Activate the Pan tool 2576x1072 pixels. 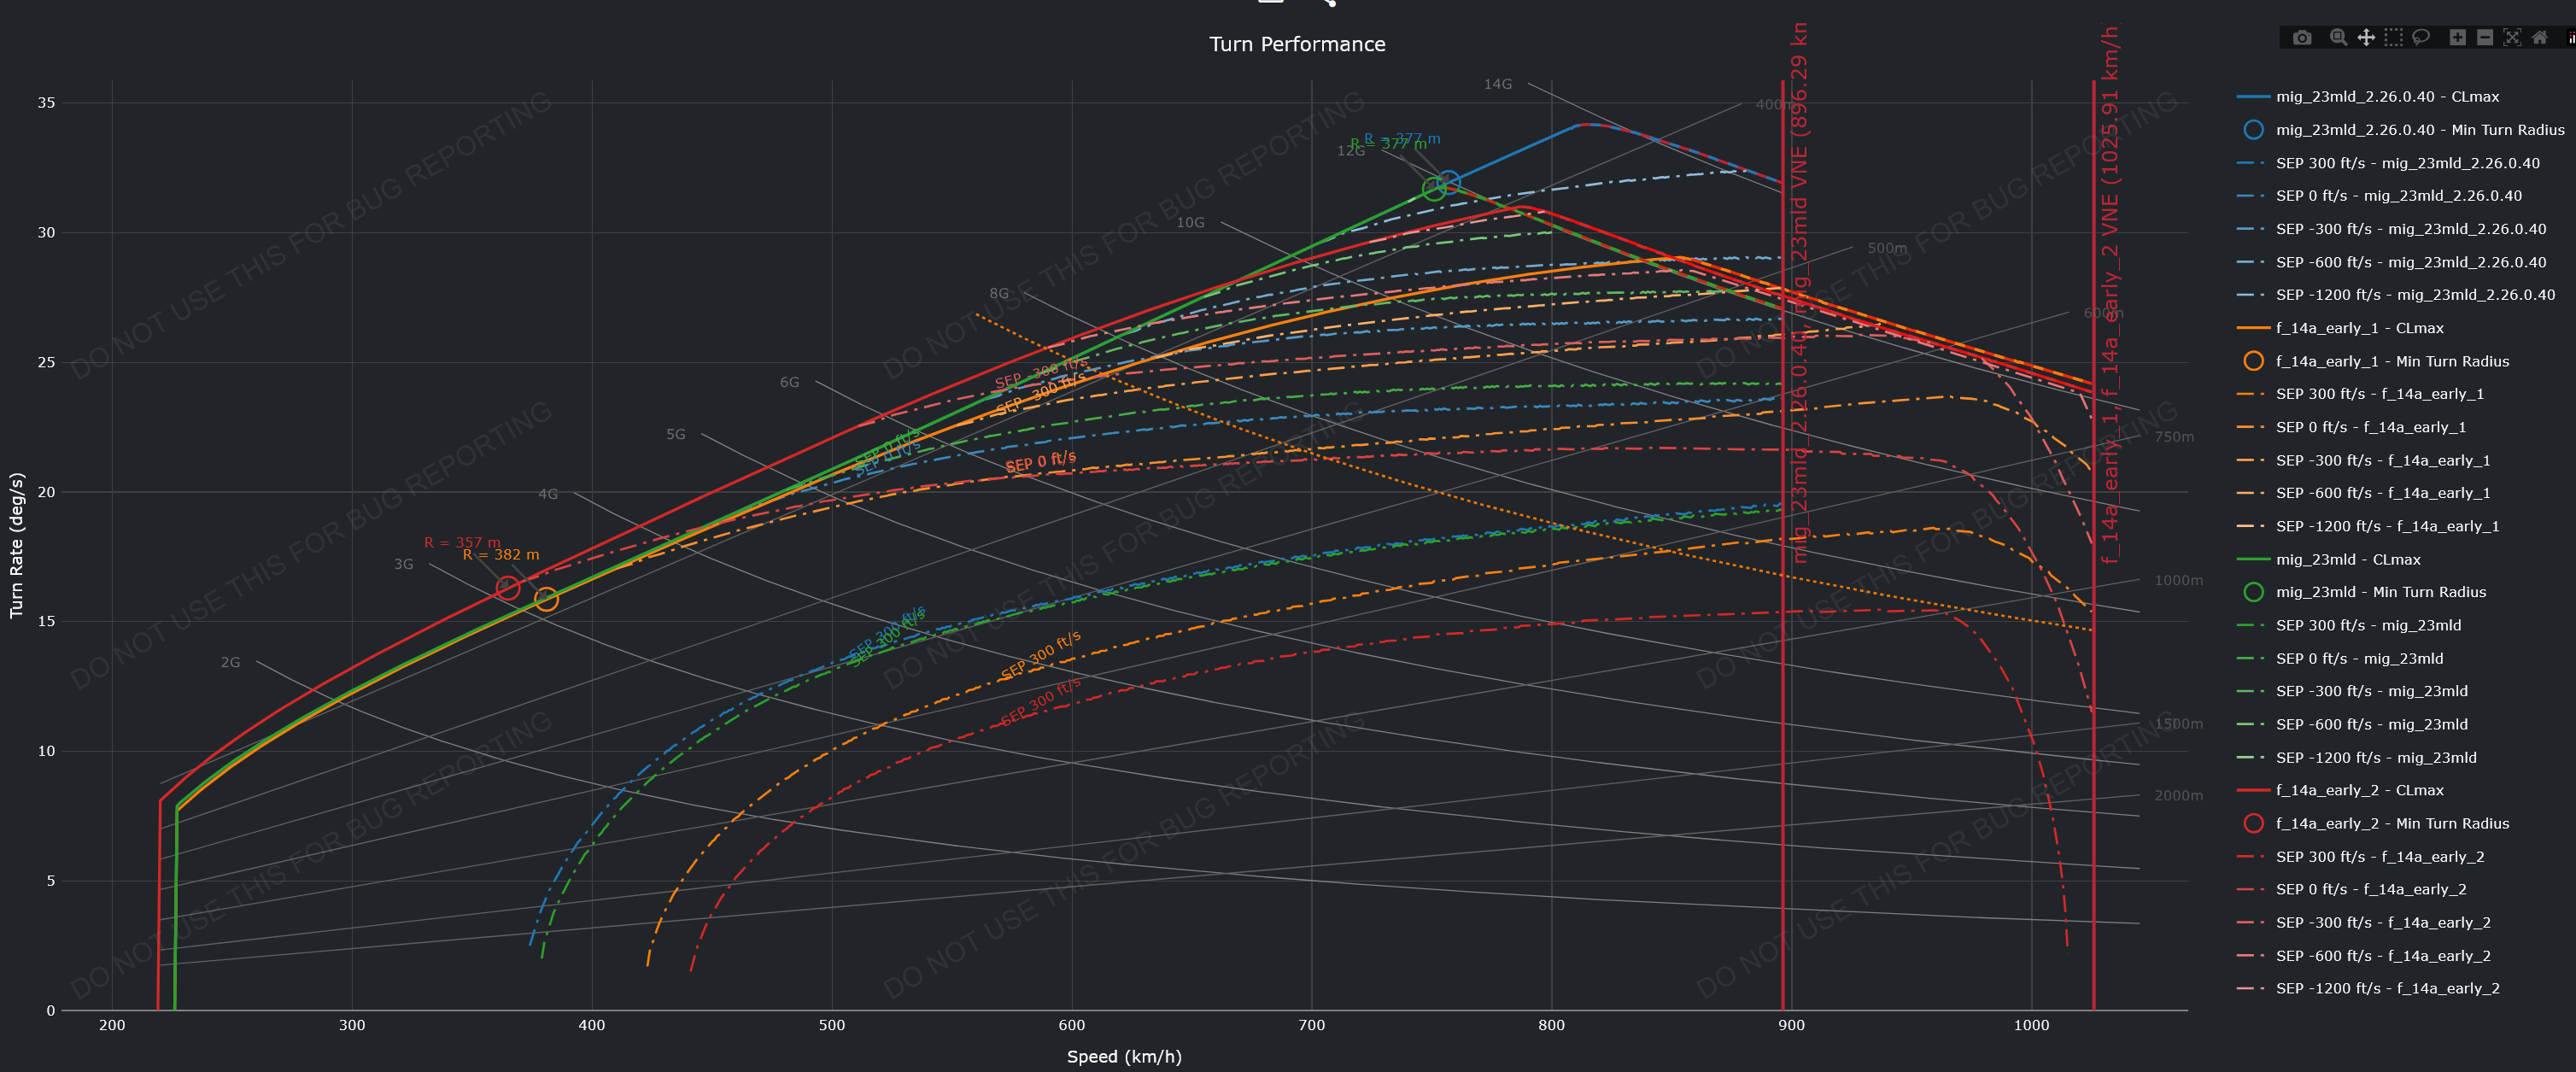point(2366,37)
